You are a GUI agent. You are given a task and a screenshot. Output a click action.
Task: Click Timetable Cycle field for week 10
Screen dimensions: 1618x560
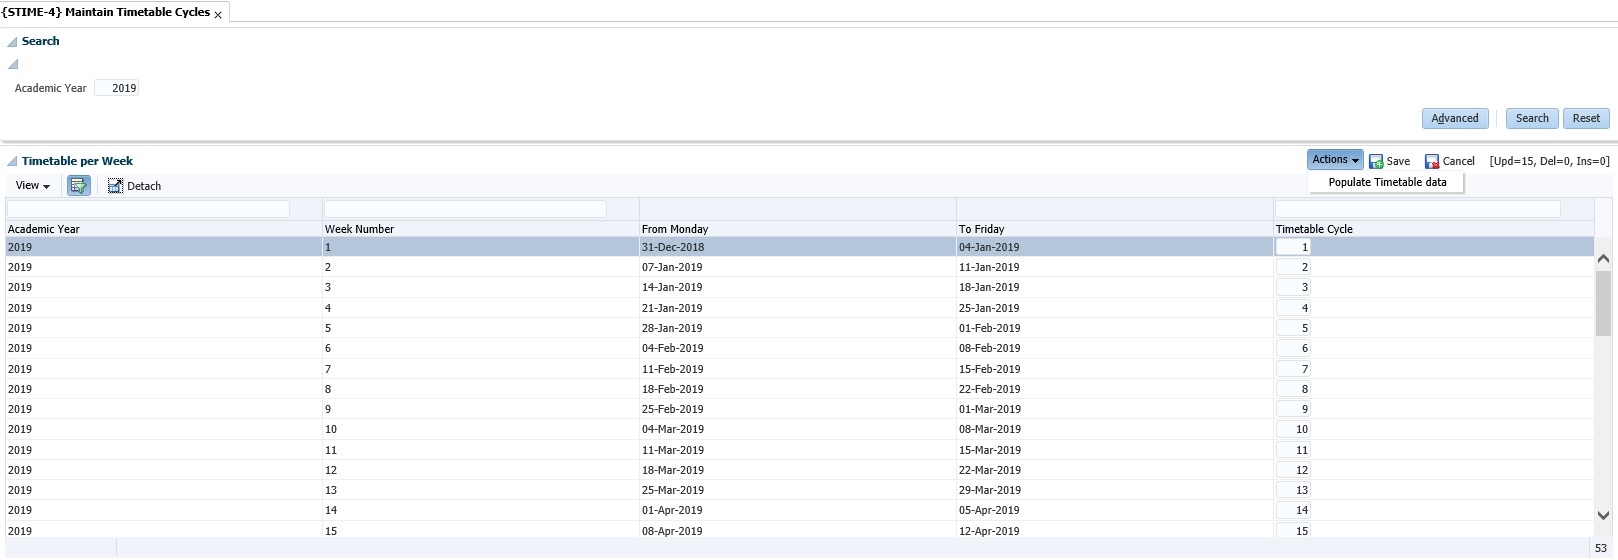coord(1293,430)
